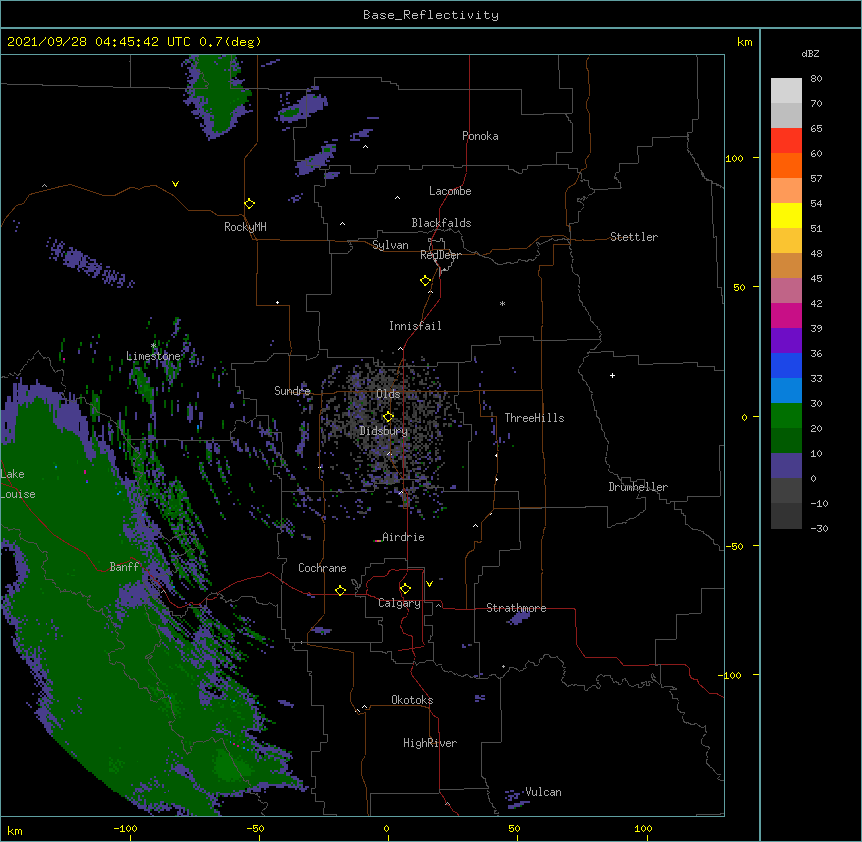Click the red 65 dBZ legend swatch
This screenshot has width=862, height=842.
[786, 140]
